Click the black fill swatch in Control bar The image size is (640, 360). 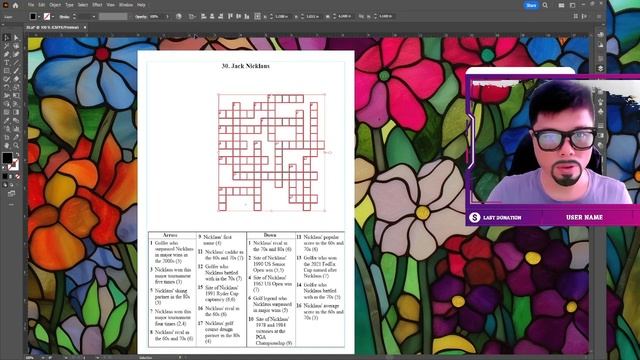click(33, 16)
